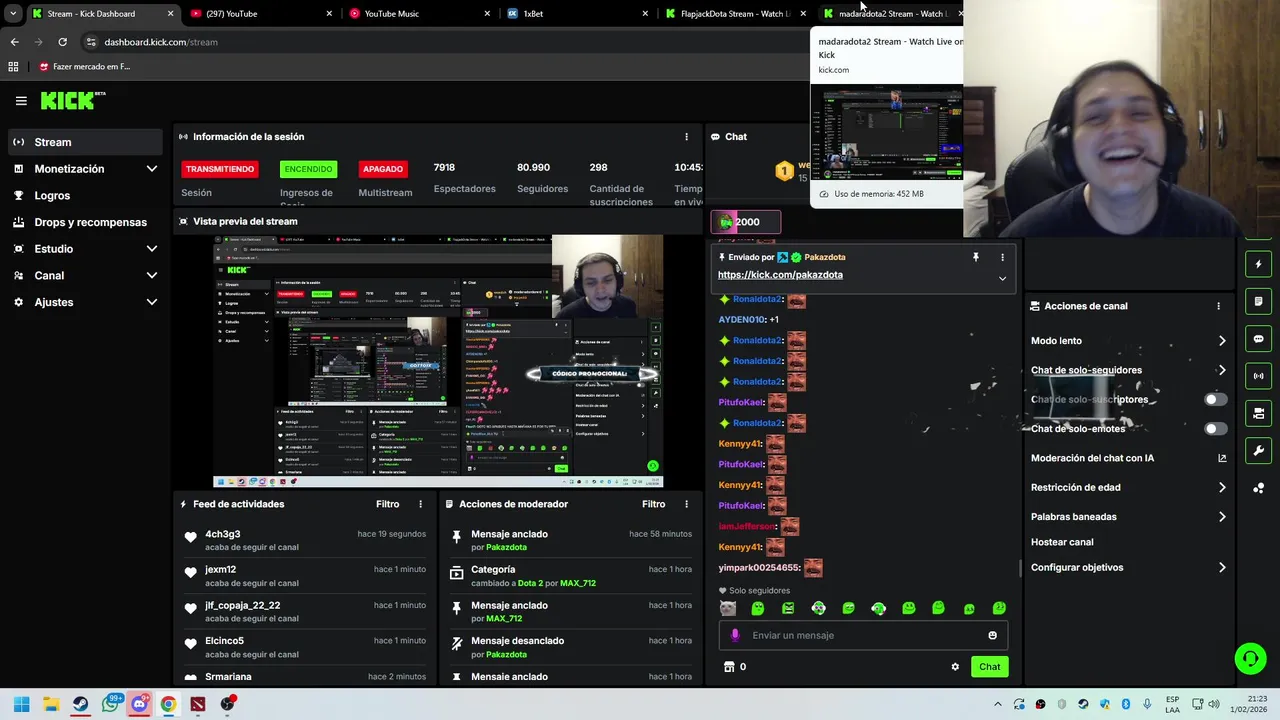Expand the pinned message chevron
Screen dimensions: 1280x720
click(1002, 278)
